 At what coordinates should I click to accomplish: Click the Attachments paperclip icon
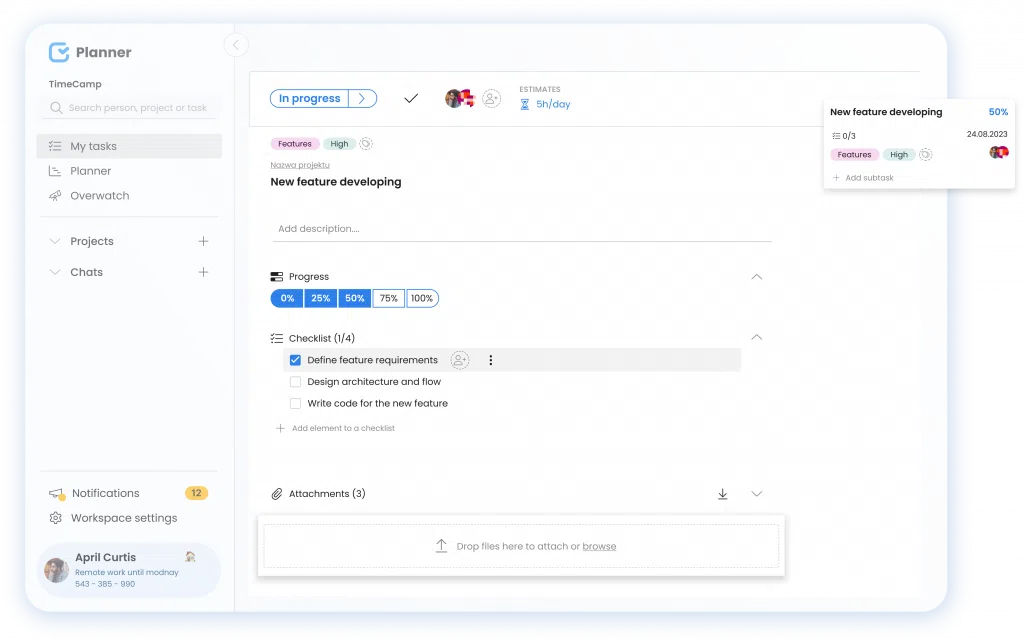pyautogui.click(x=277, y=494)
